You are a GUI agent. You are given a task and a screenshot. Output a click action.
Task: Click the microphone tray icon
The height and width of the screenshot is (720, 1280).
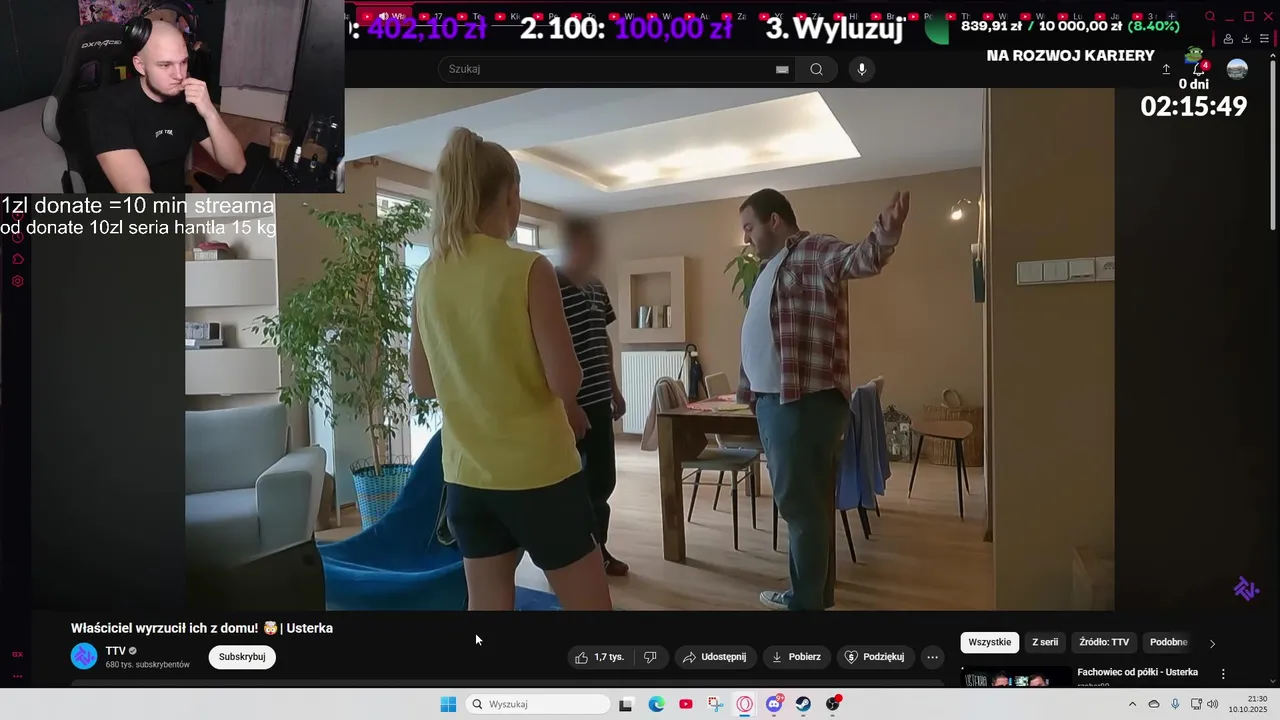1175,704
